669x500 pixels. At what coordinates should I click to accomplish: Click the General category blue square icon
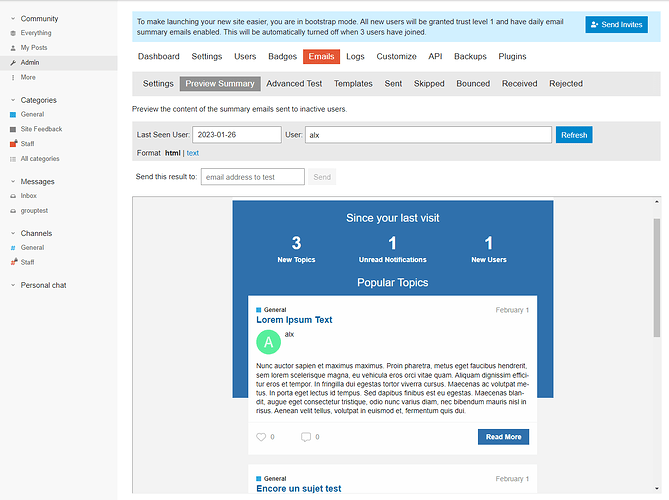coord(13,115)
